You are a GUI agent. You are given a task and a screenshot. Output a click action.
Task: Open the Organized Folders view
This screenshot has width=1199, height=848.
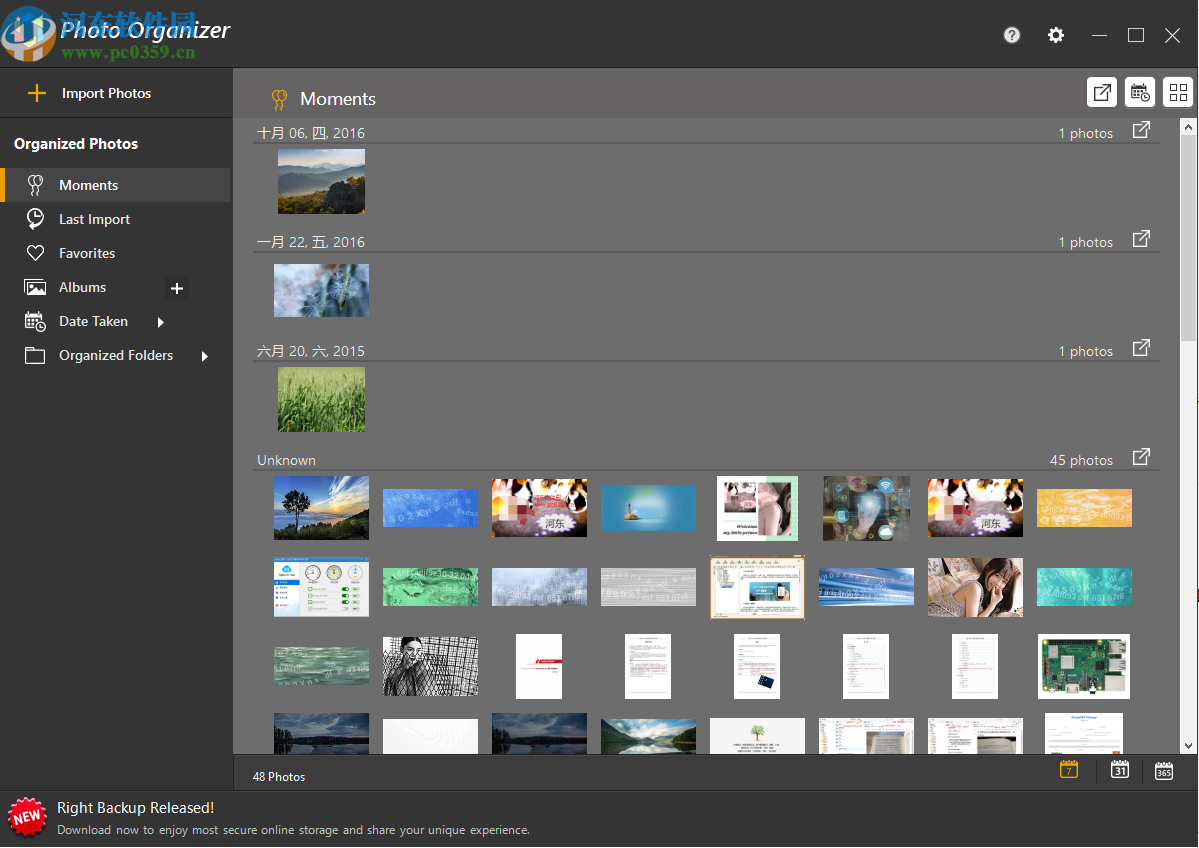tap(116, 355)
